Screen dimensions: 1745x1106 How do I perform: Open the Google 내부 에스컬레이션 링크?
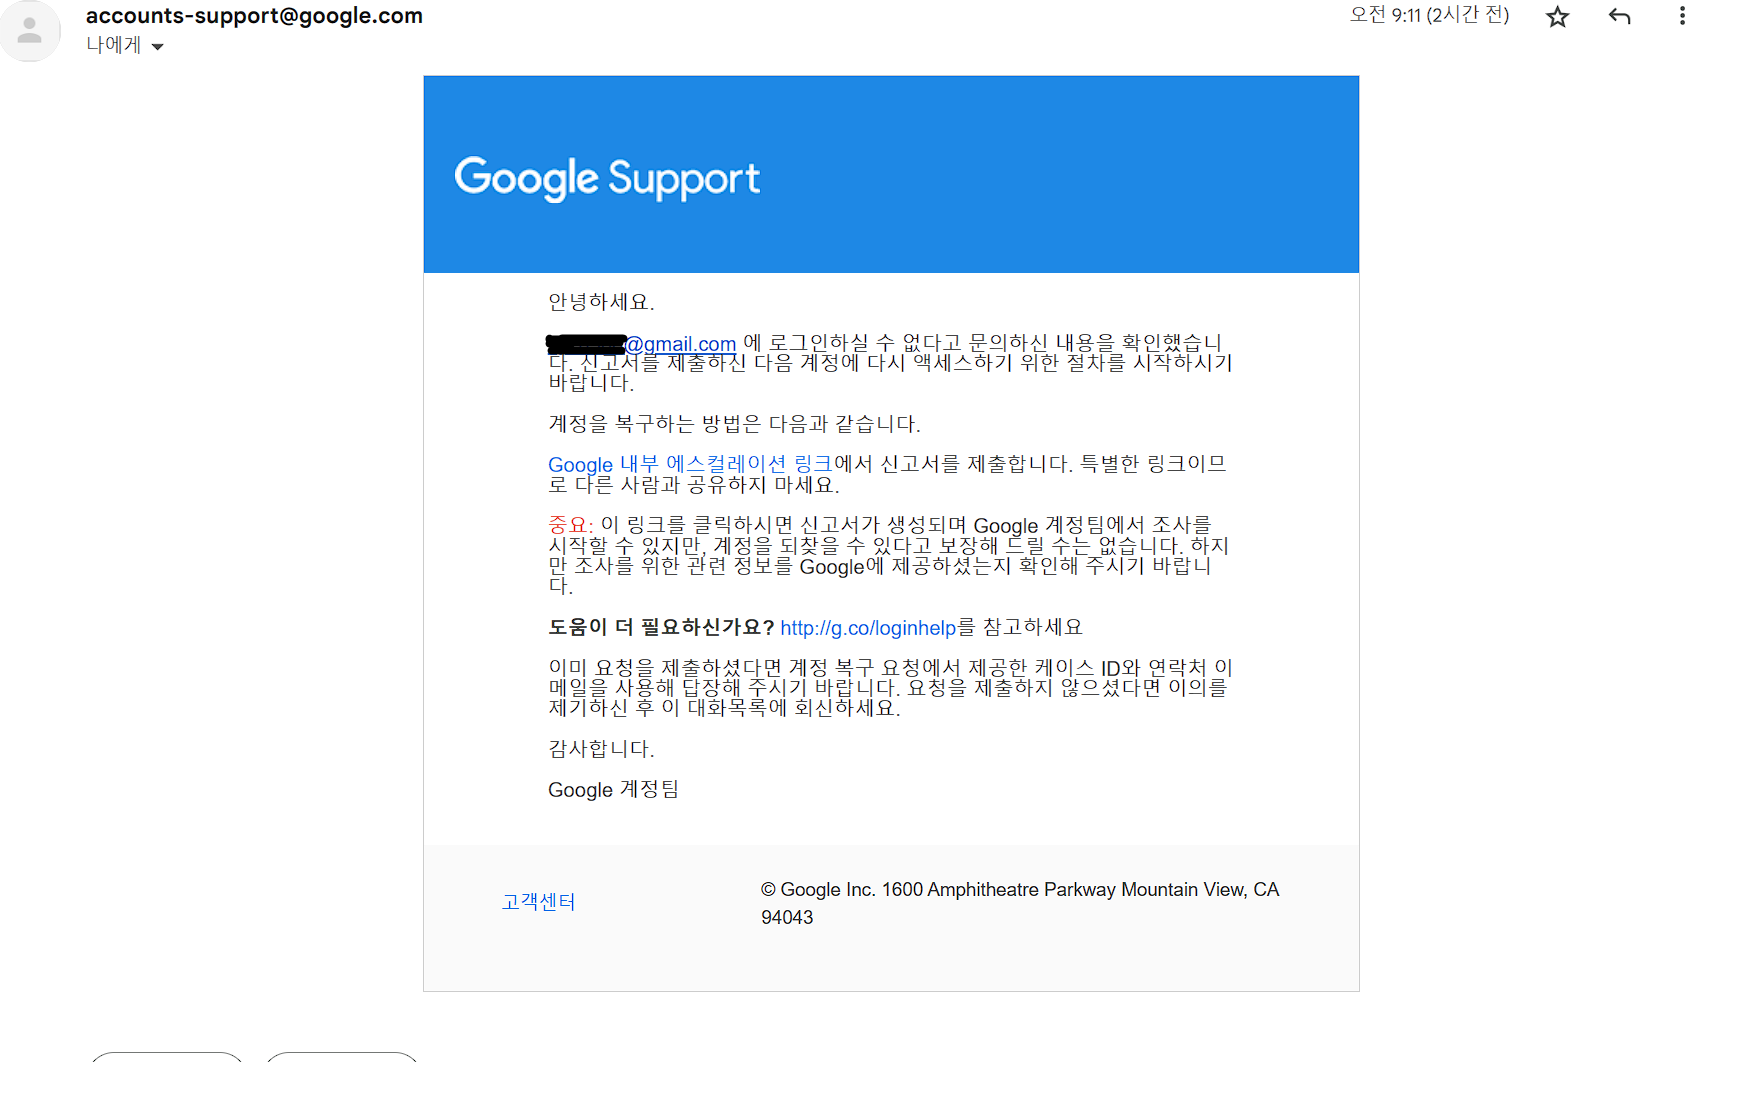pyautogui.click(x=690, y=464)
